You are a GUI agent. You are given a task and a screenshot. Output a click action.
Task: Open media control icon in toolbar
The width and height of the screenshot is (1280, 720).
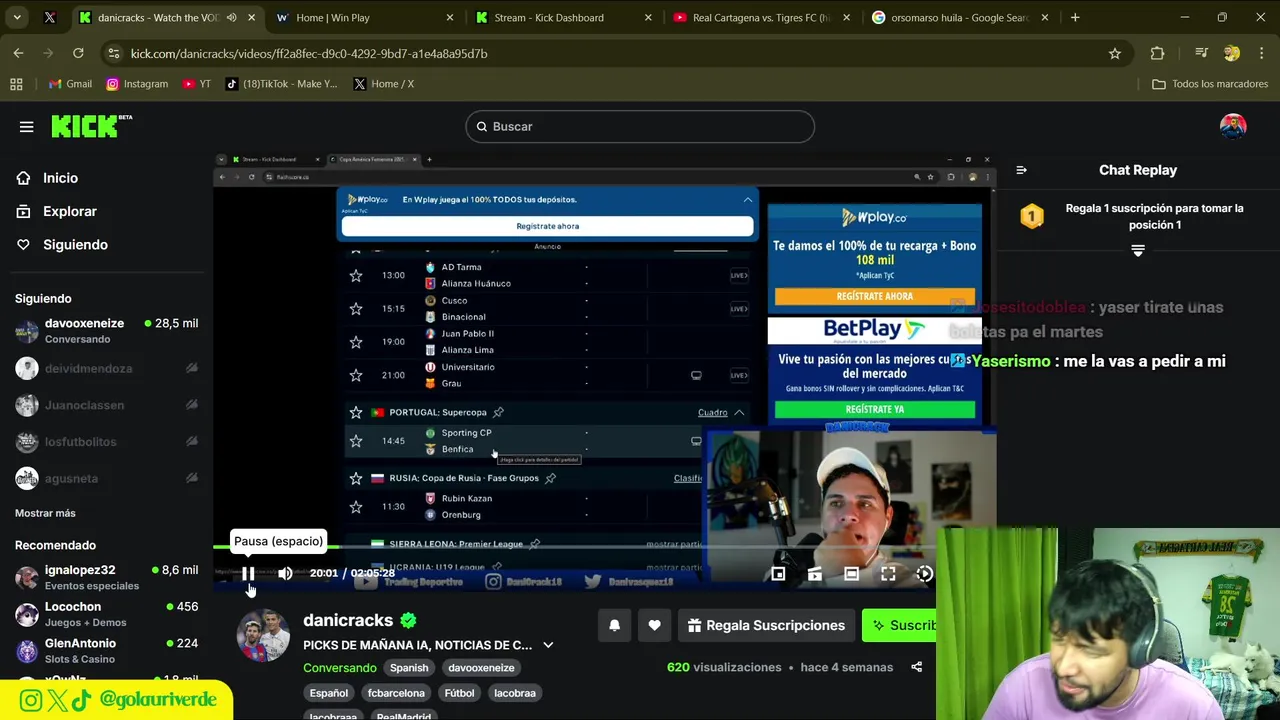click(1201, 53)
